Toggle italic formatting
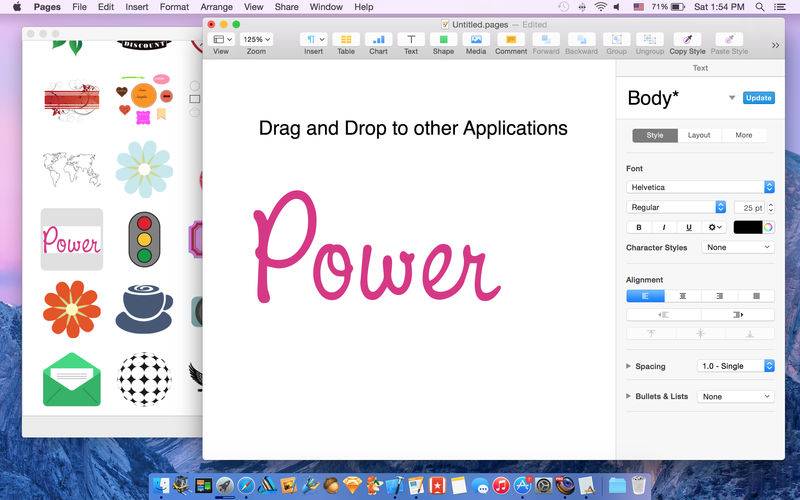Screen dimensions: 800x500 [x=664, y=228]
